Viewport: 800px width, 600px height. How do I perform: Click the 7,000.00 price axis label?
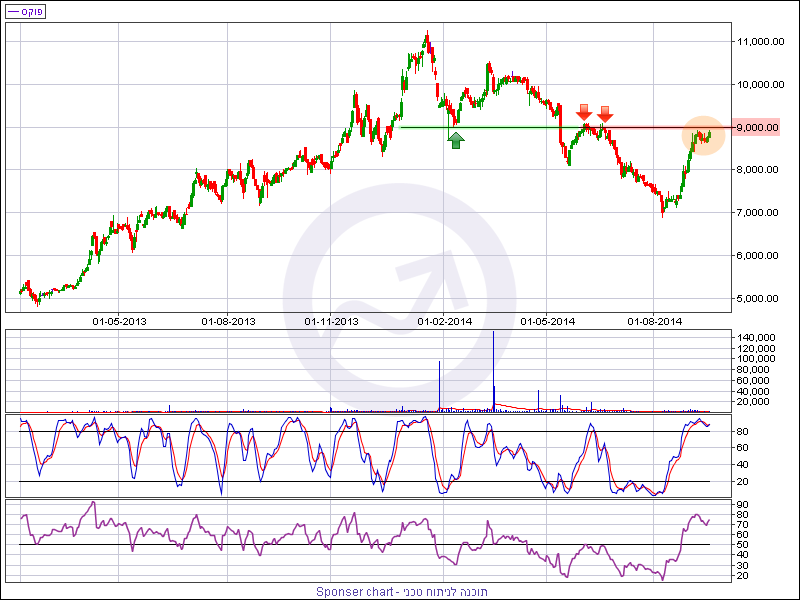pos(757,213)
